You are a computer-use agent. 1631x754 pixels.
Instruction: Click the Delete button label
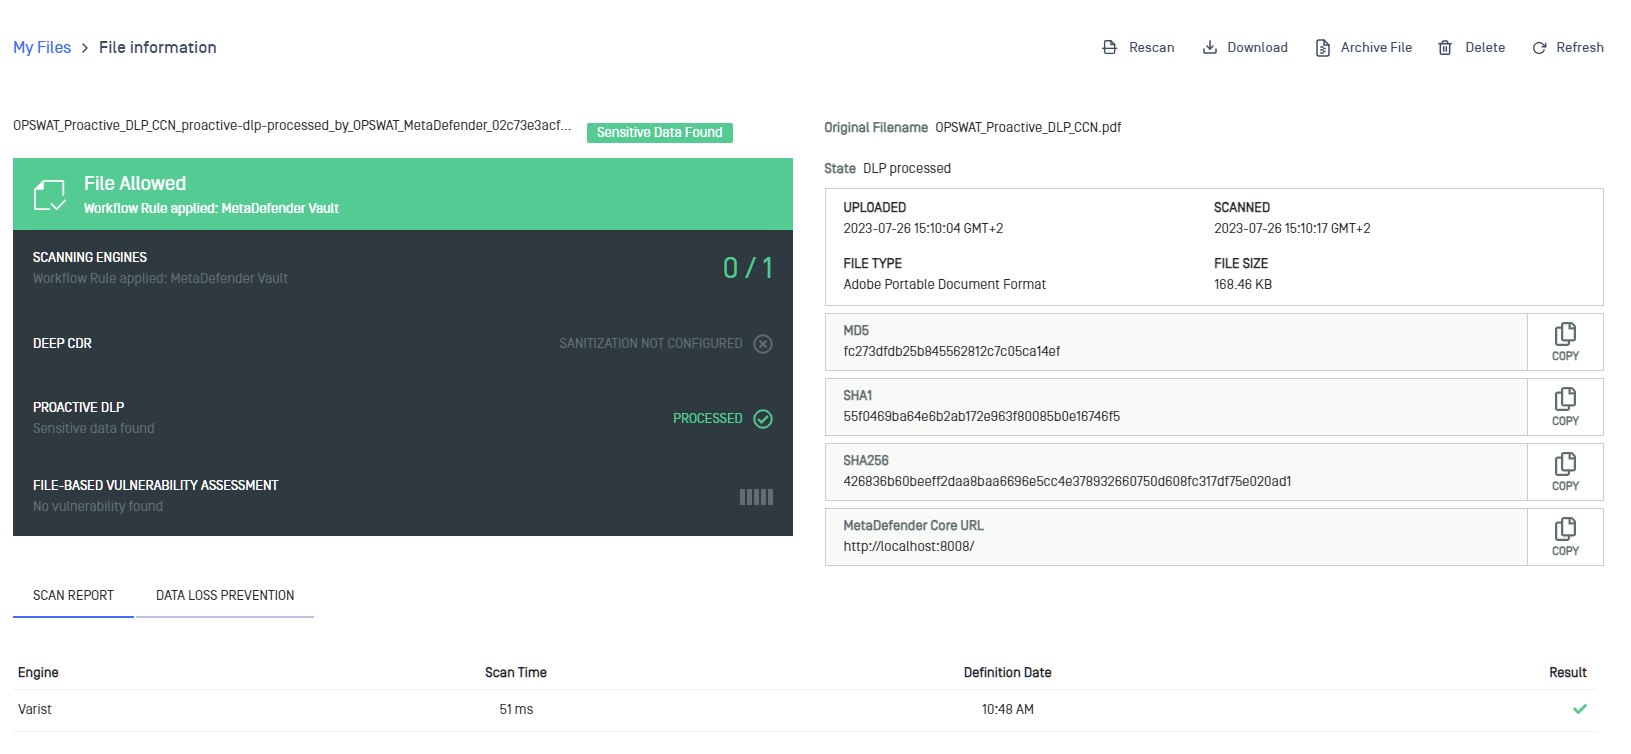[1485, 47]
